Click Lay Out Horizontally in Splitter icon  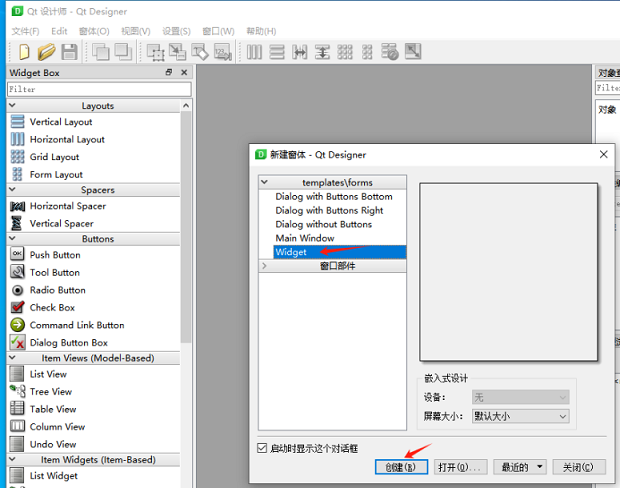[299, 52]
